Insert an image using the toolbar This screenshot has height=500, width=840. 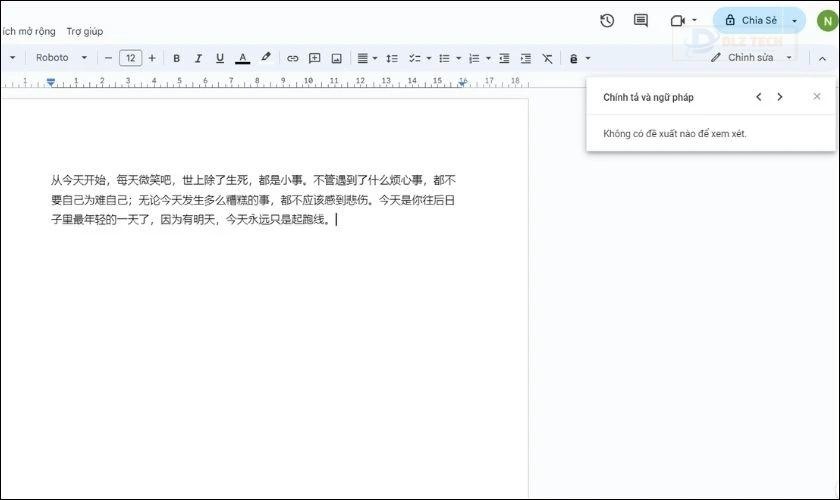coord(336,58)
